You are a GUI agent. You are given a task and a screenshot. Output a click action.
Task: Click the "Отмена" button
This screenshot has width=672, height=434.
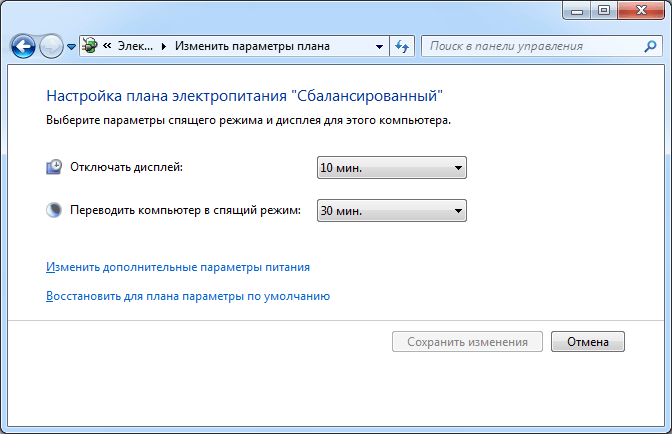588,341
